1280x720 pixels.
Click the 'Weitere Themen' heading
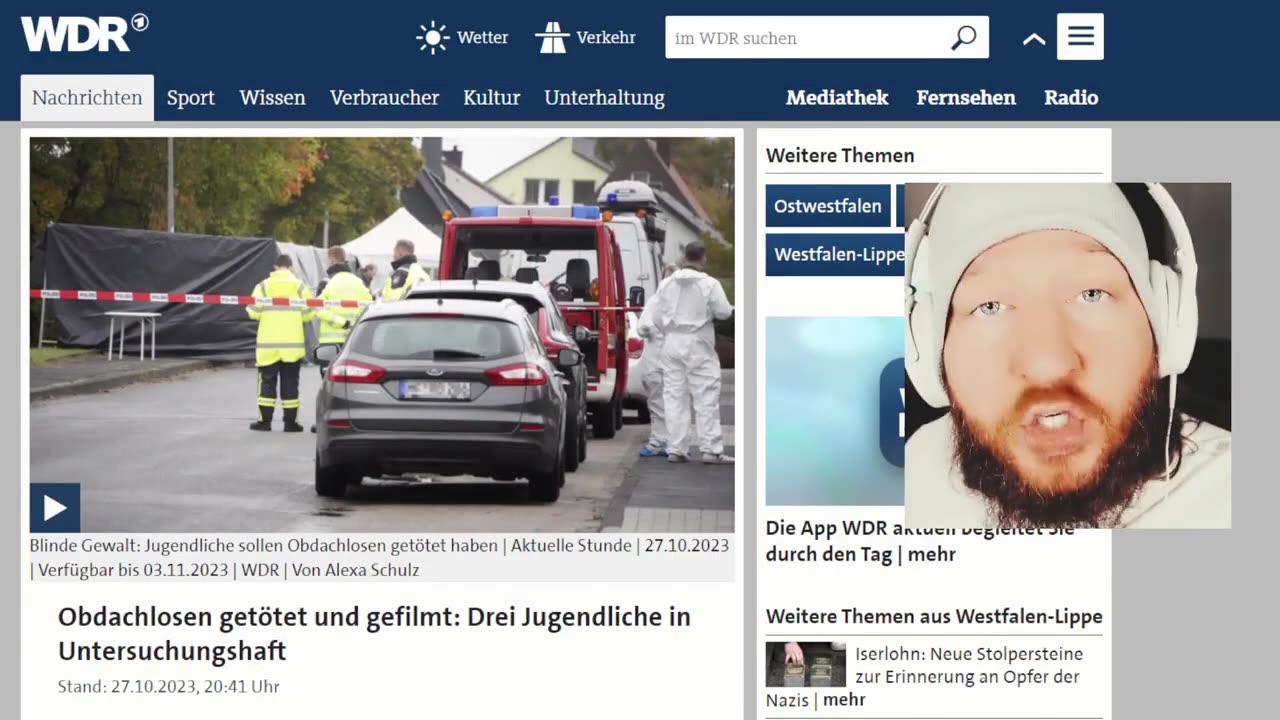pyautogui.click(x=840, y=155)
